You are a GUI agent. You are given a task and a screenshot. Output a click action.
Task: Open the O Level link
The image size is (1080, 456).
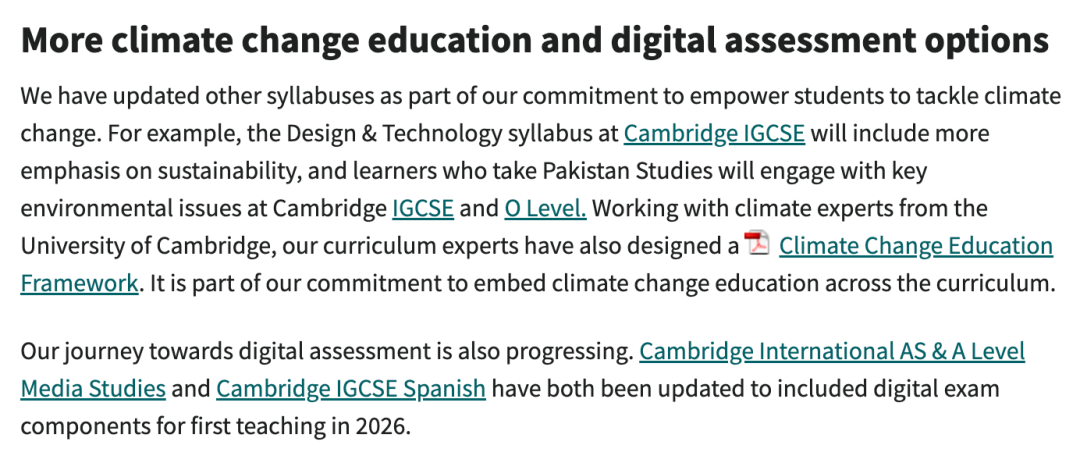tap(545, 208)
